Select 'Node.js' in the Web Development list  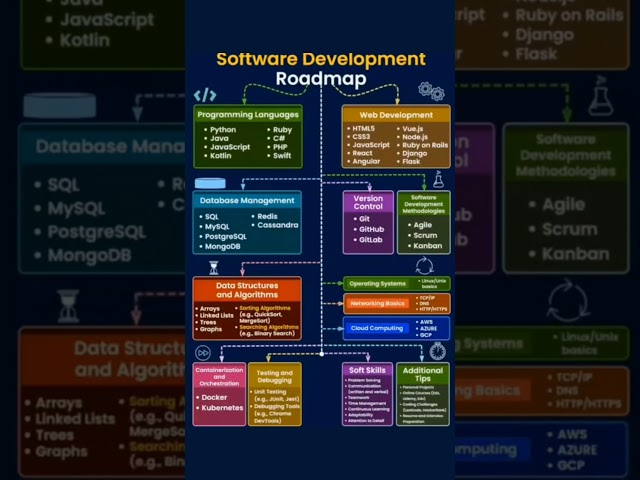point(415,137)
